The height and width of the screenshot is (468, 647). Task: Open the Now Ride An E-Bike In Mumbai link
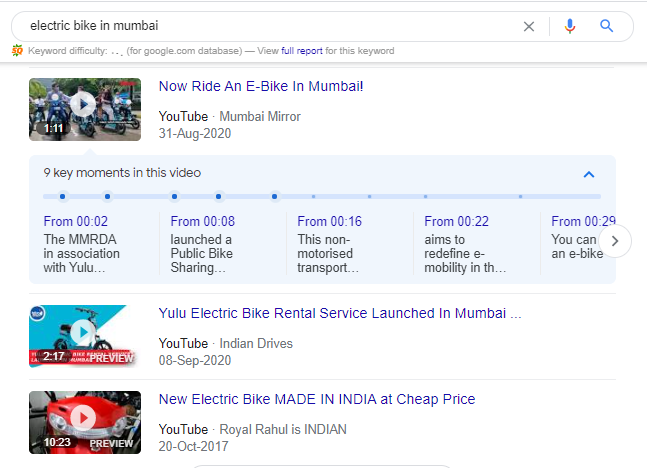[x=261, y=86]
